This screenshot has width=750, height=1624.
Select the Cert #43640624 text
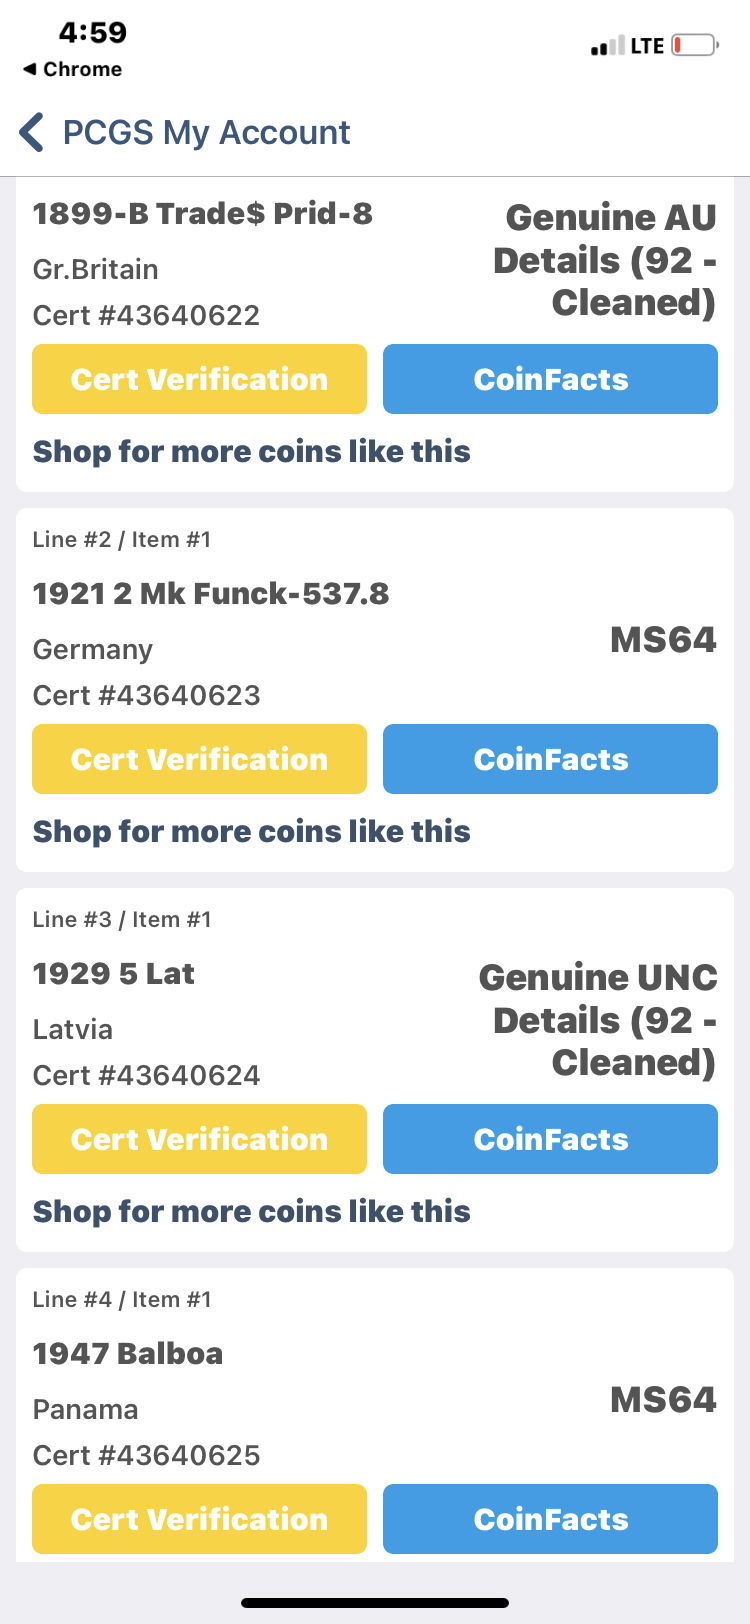pyautogui.click(x=146, y=1075)
